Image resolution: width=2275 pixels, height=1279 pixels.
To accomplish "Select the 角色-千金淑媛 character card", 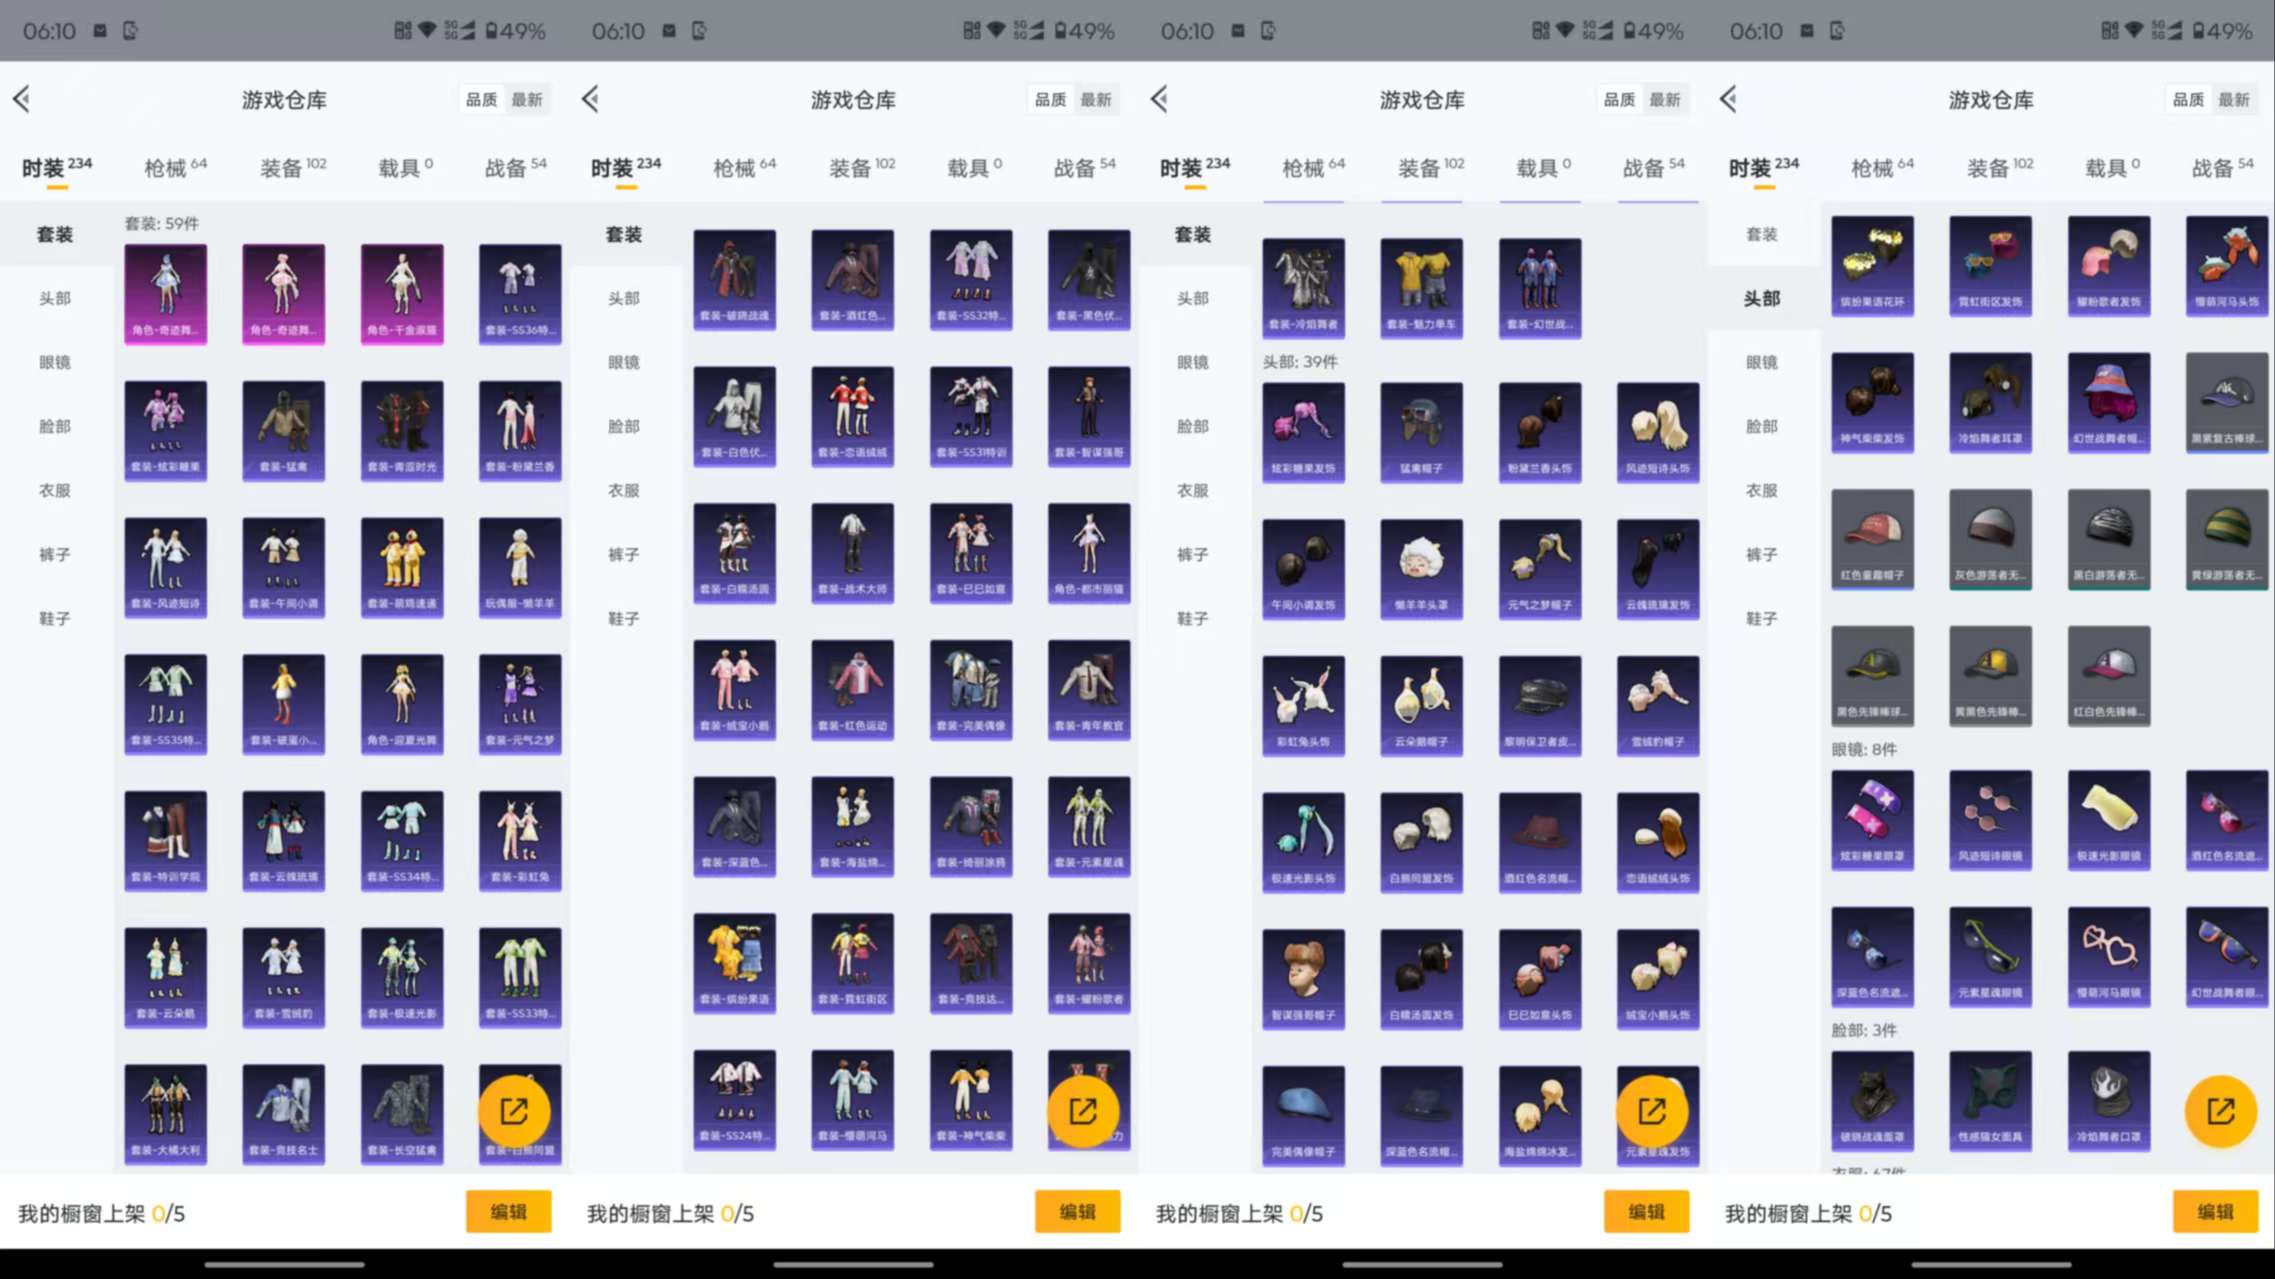I will tap(400, 291).
